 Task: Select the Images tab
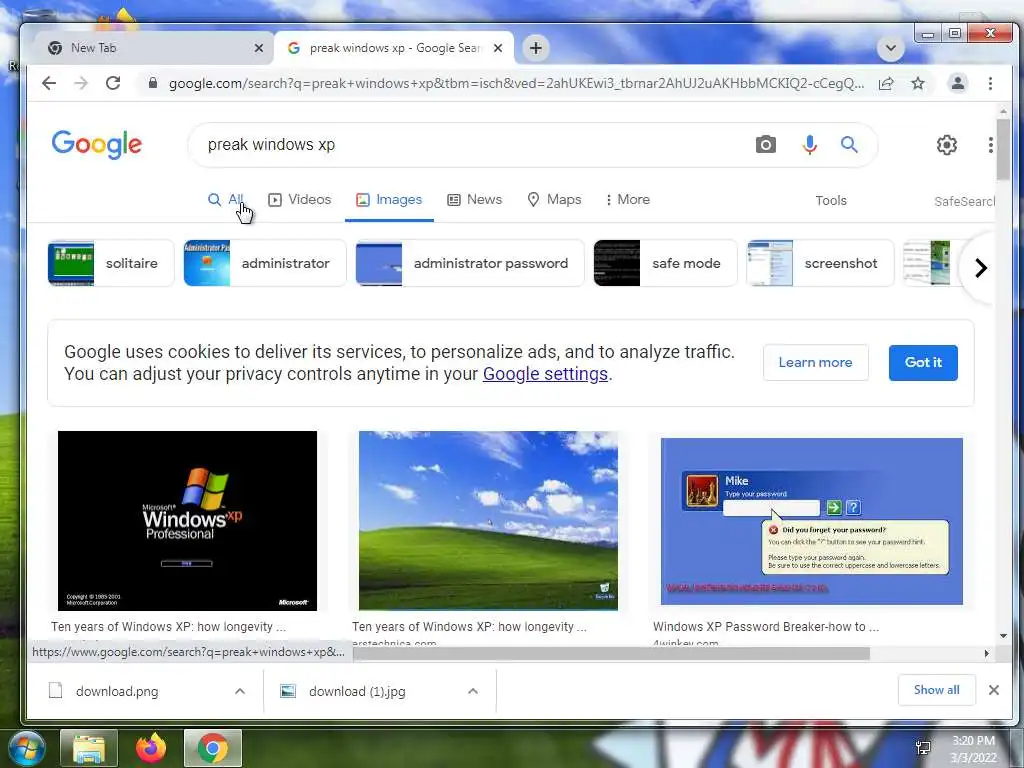389,199
